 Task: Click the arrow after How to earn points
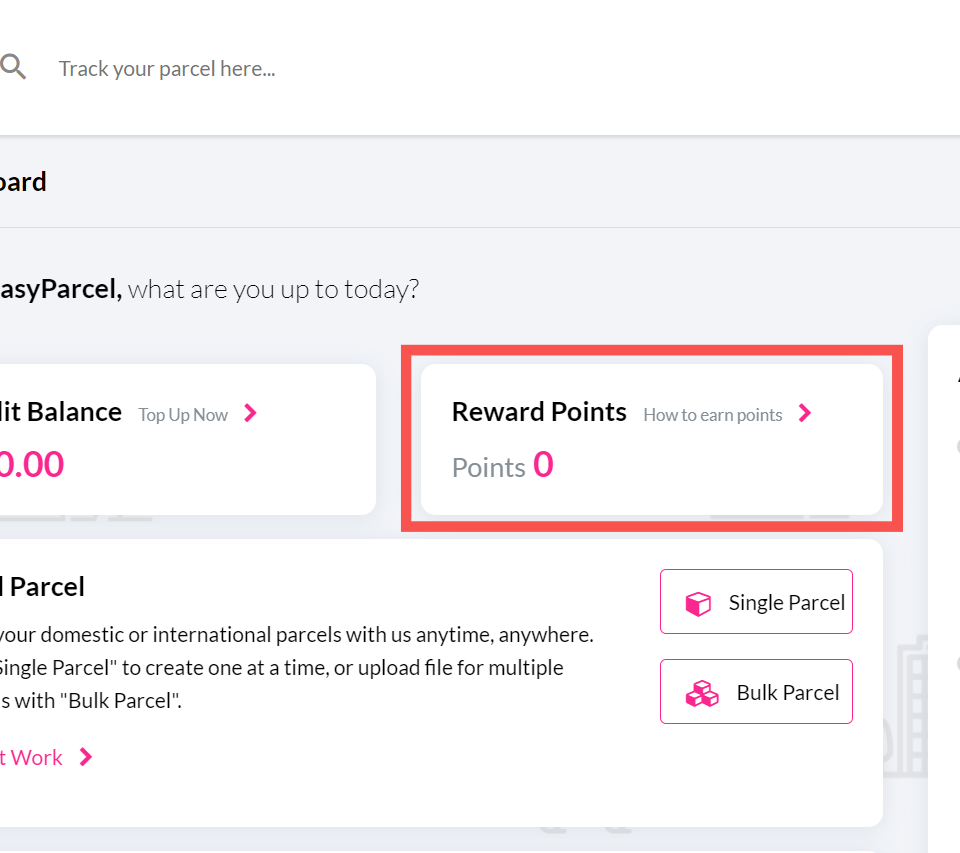(805, 413)
